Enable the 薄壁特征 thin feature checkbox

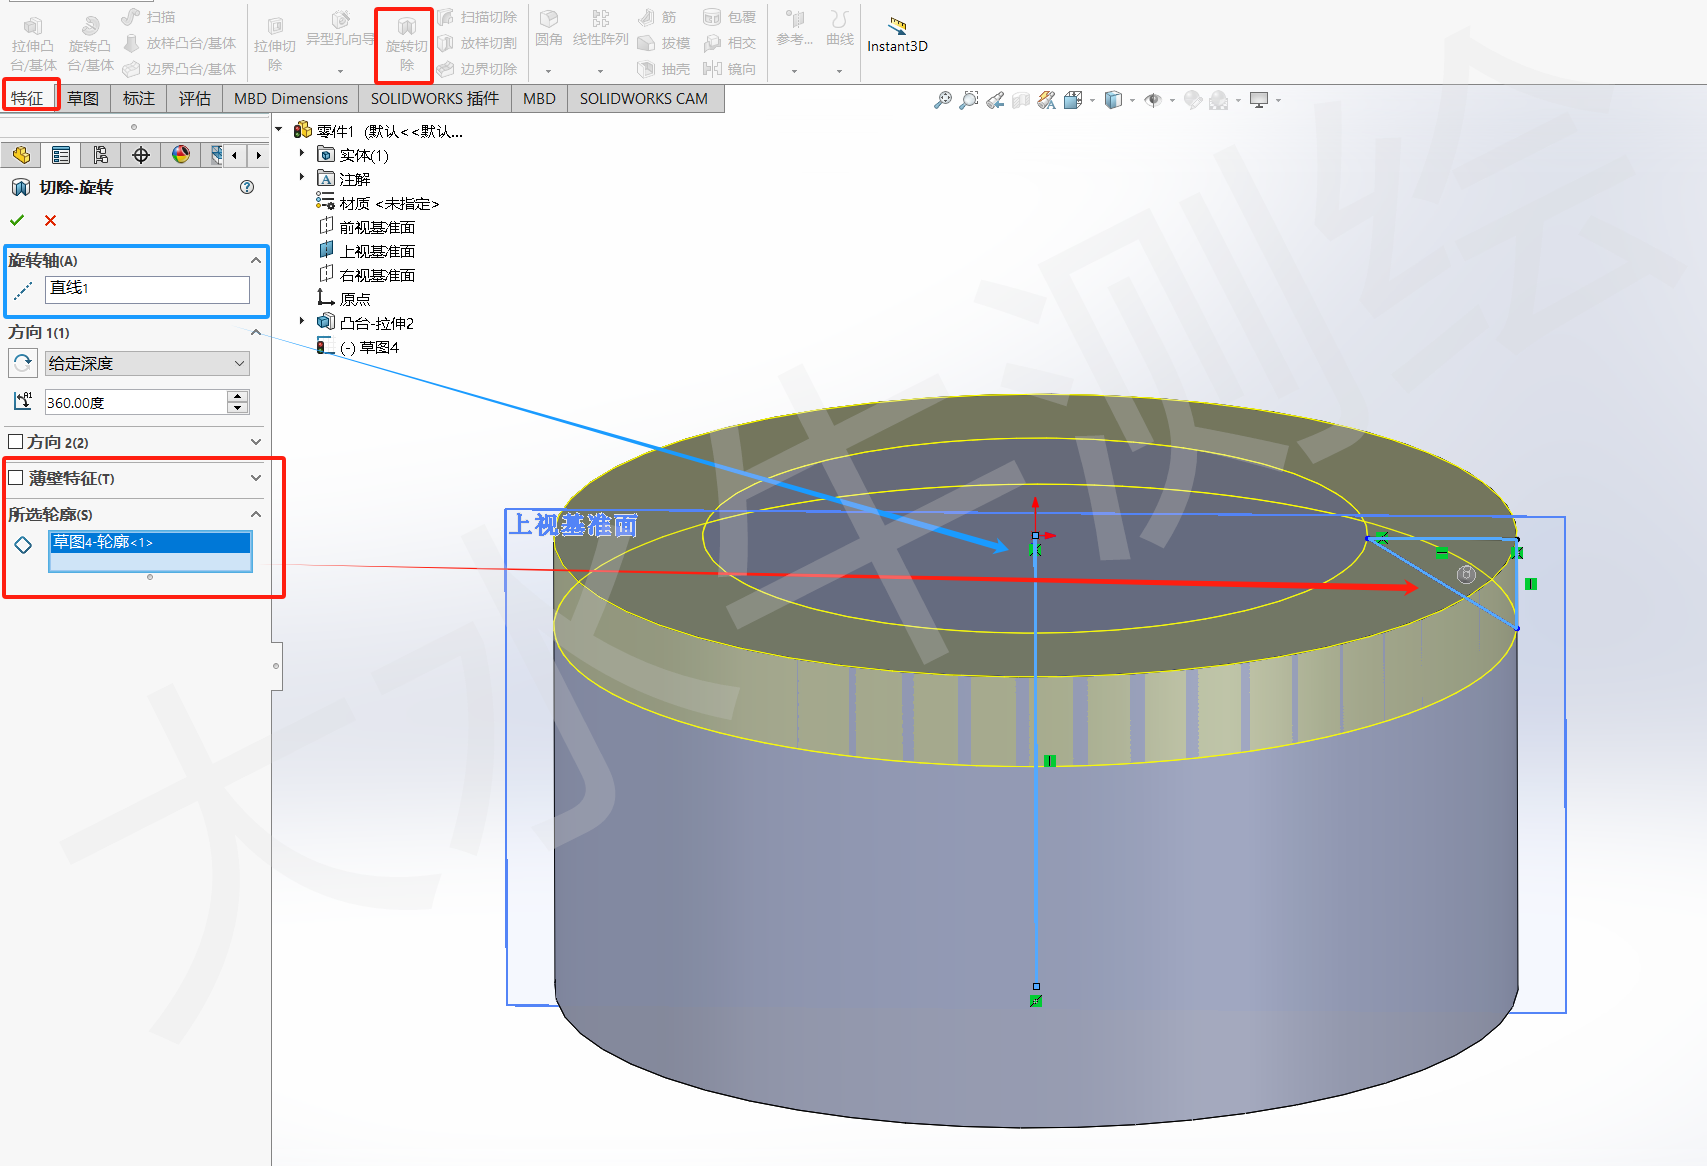(x=16, y=477)
